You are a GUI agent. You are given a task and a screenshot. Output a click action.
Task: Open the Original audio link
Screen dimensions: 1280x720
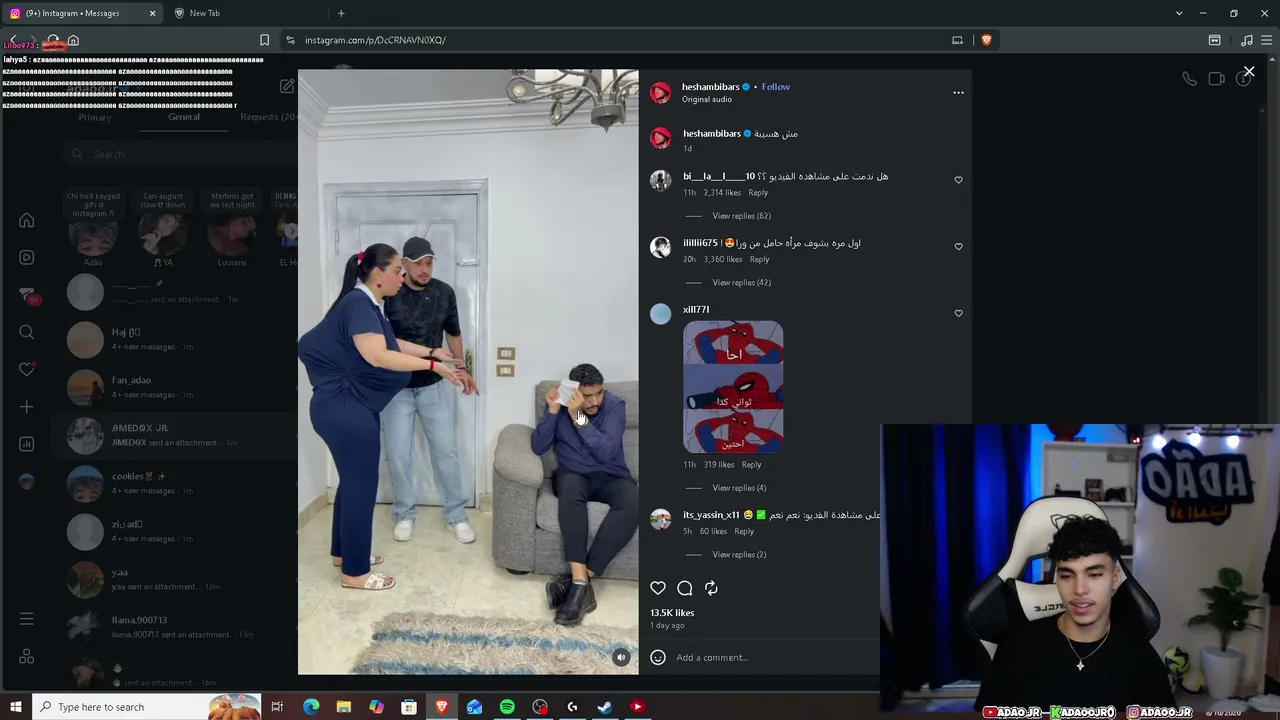click(x=707, y=99)
